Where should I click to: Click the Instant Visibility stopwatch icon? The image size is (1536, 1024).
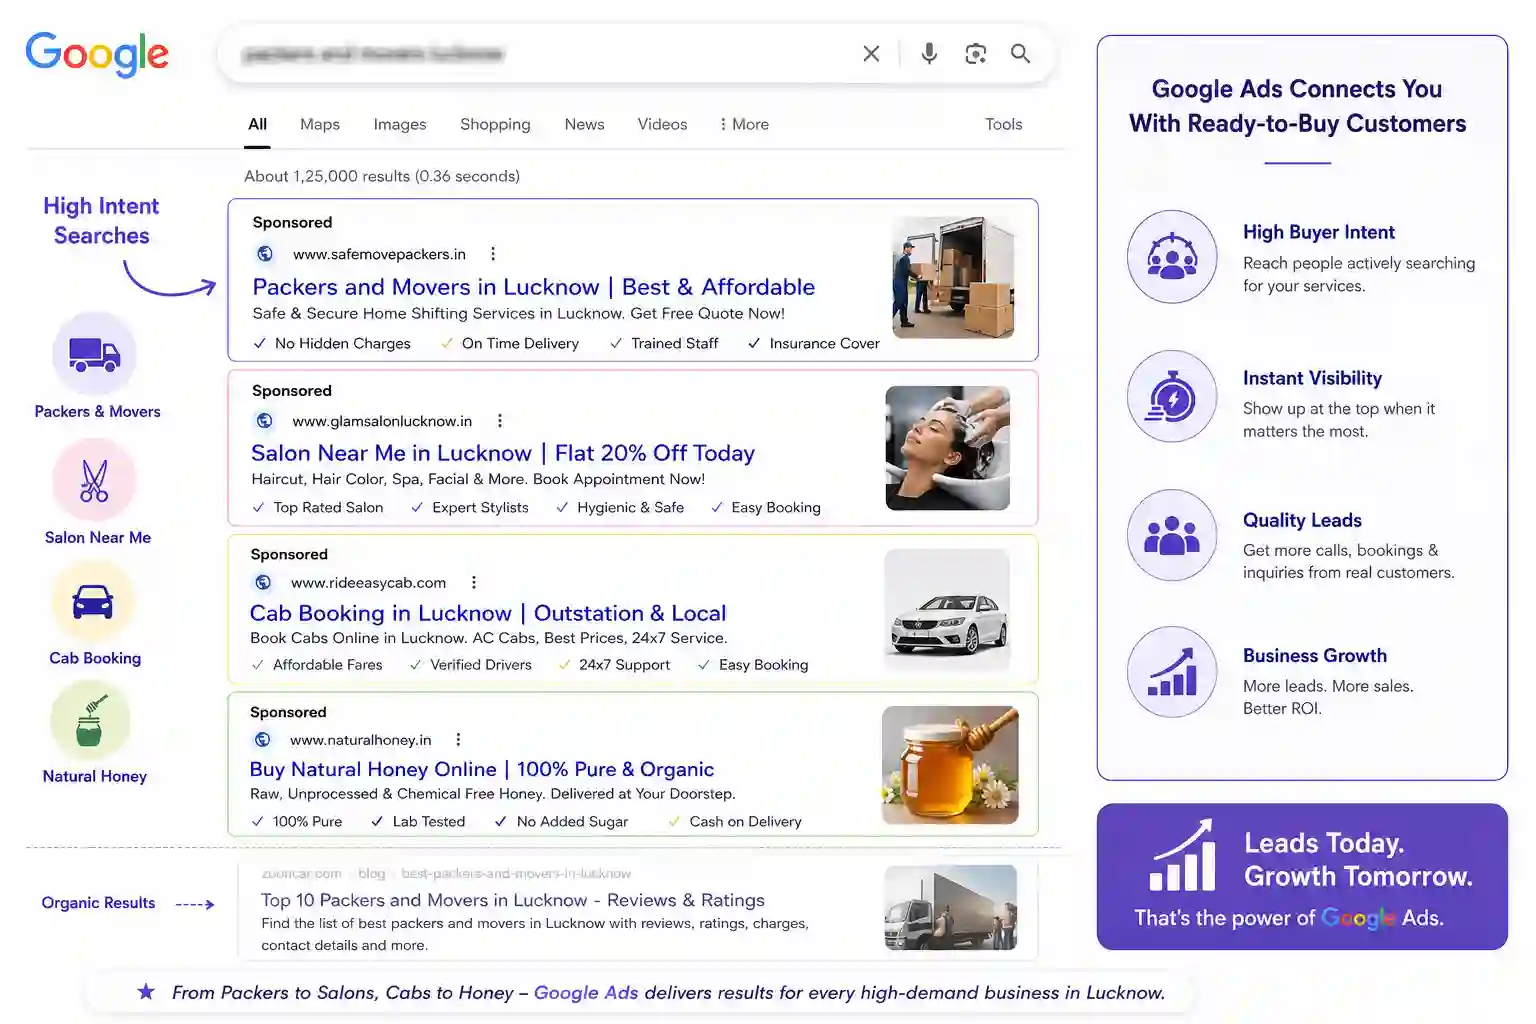1172,396
